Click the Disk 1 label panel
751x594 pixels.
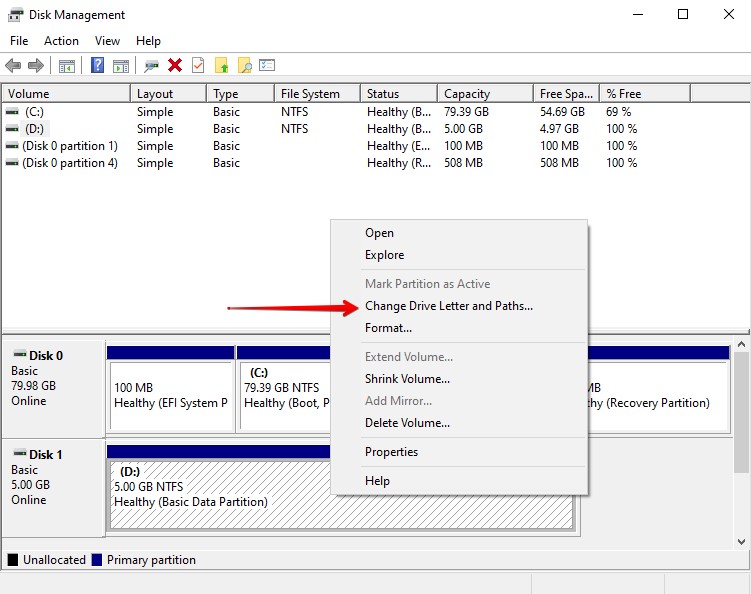[54, 487]
